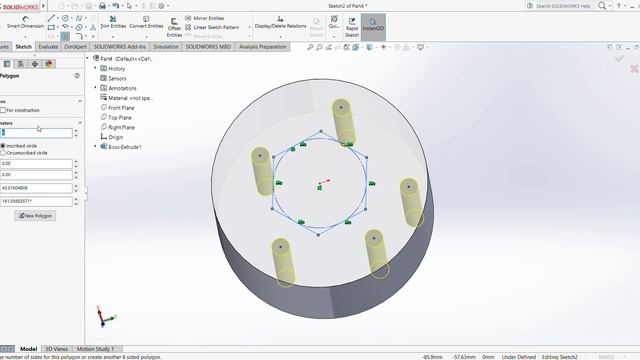Image resolution: width=640 pixels, height=360 pixels.
Task: Open the FeatureManager design tree tab
Action: (x=7, y=64)
